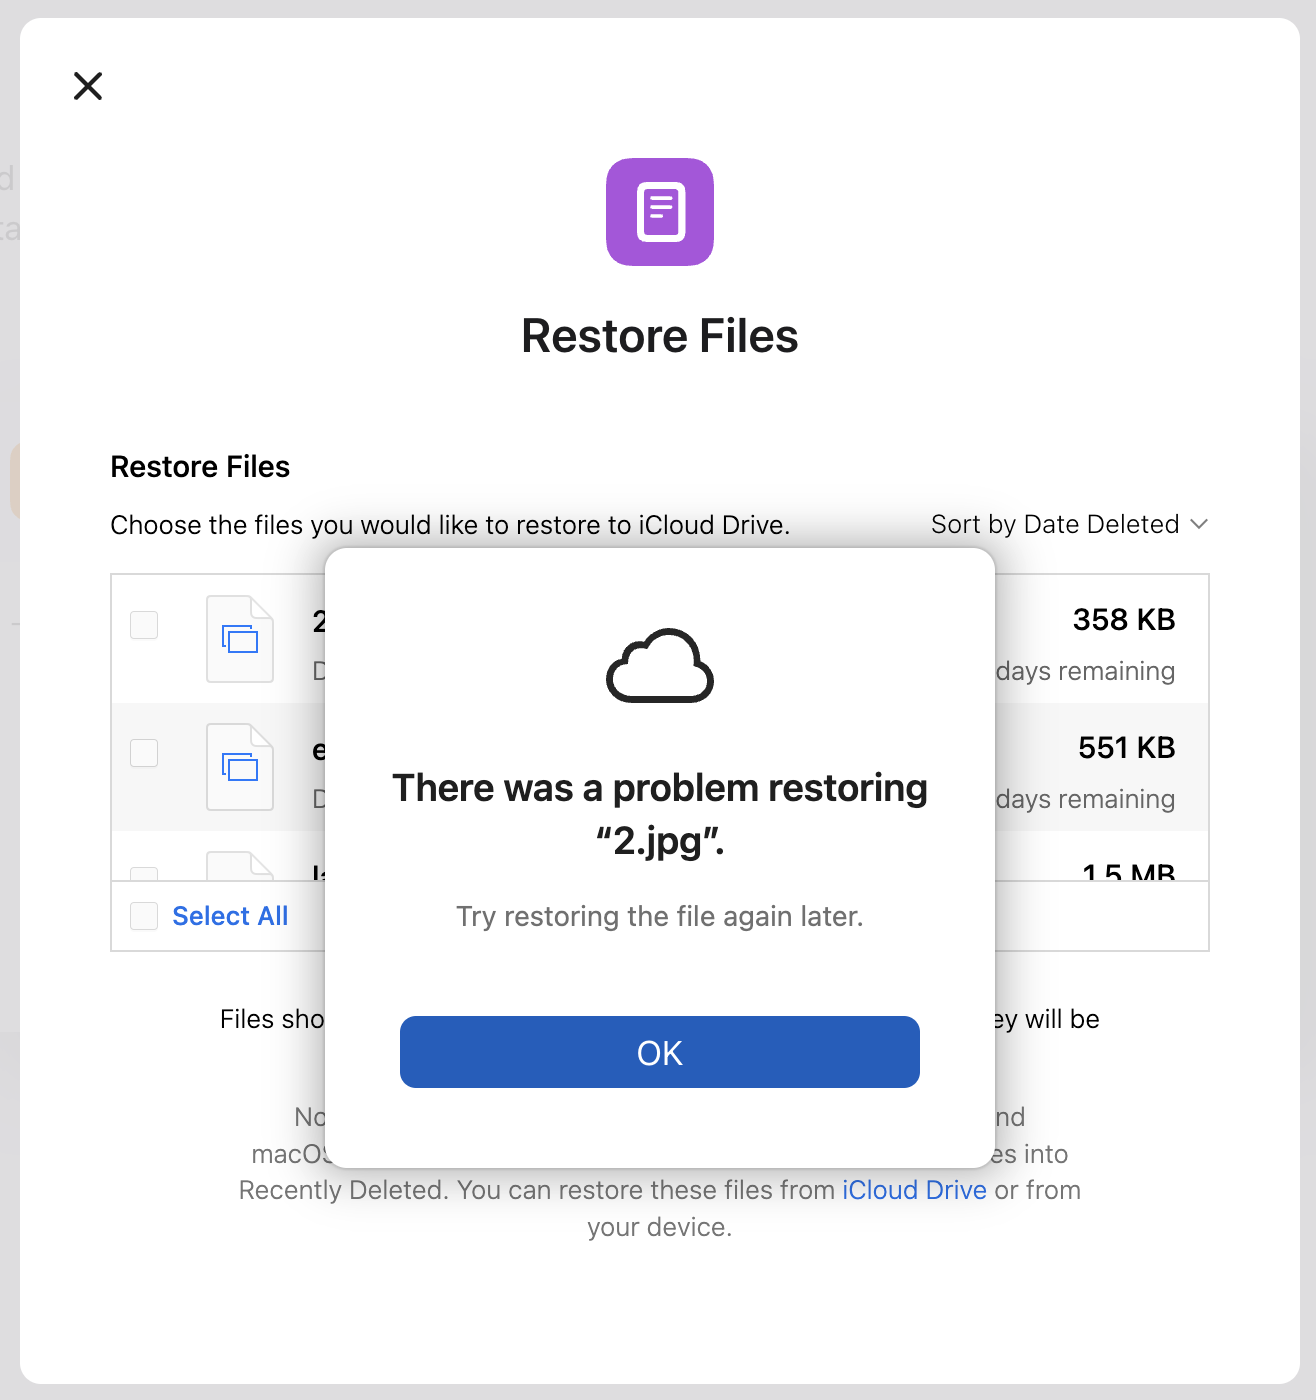Click the X icon to close Restore Files
1316x1400 pixels.
click(88, 87)
